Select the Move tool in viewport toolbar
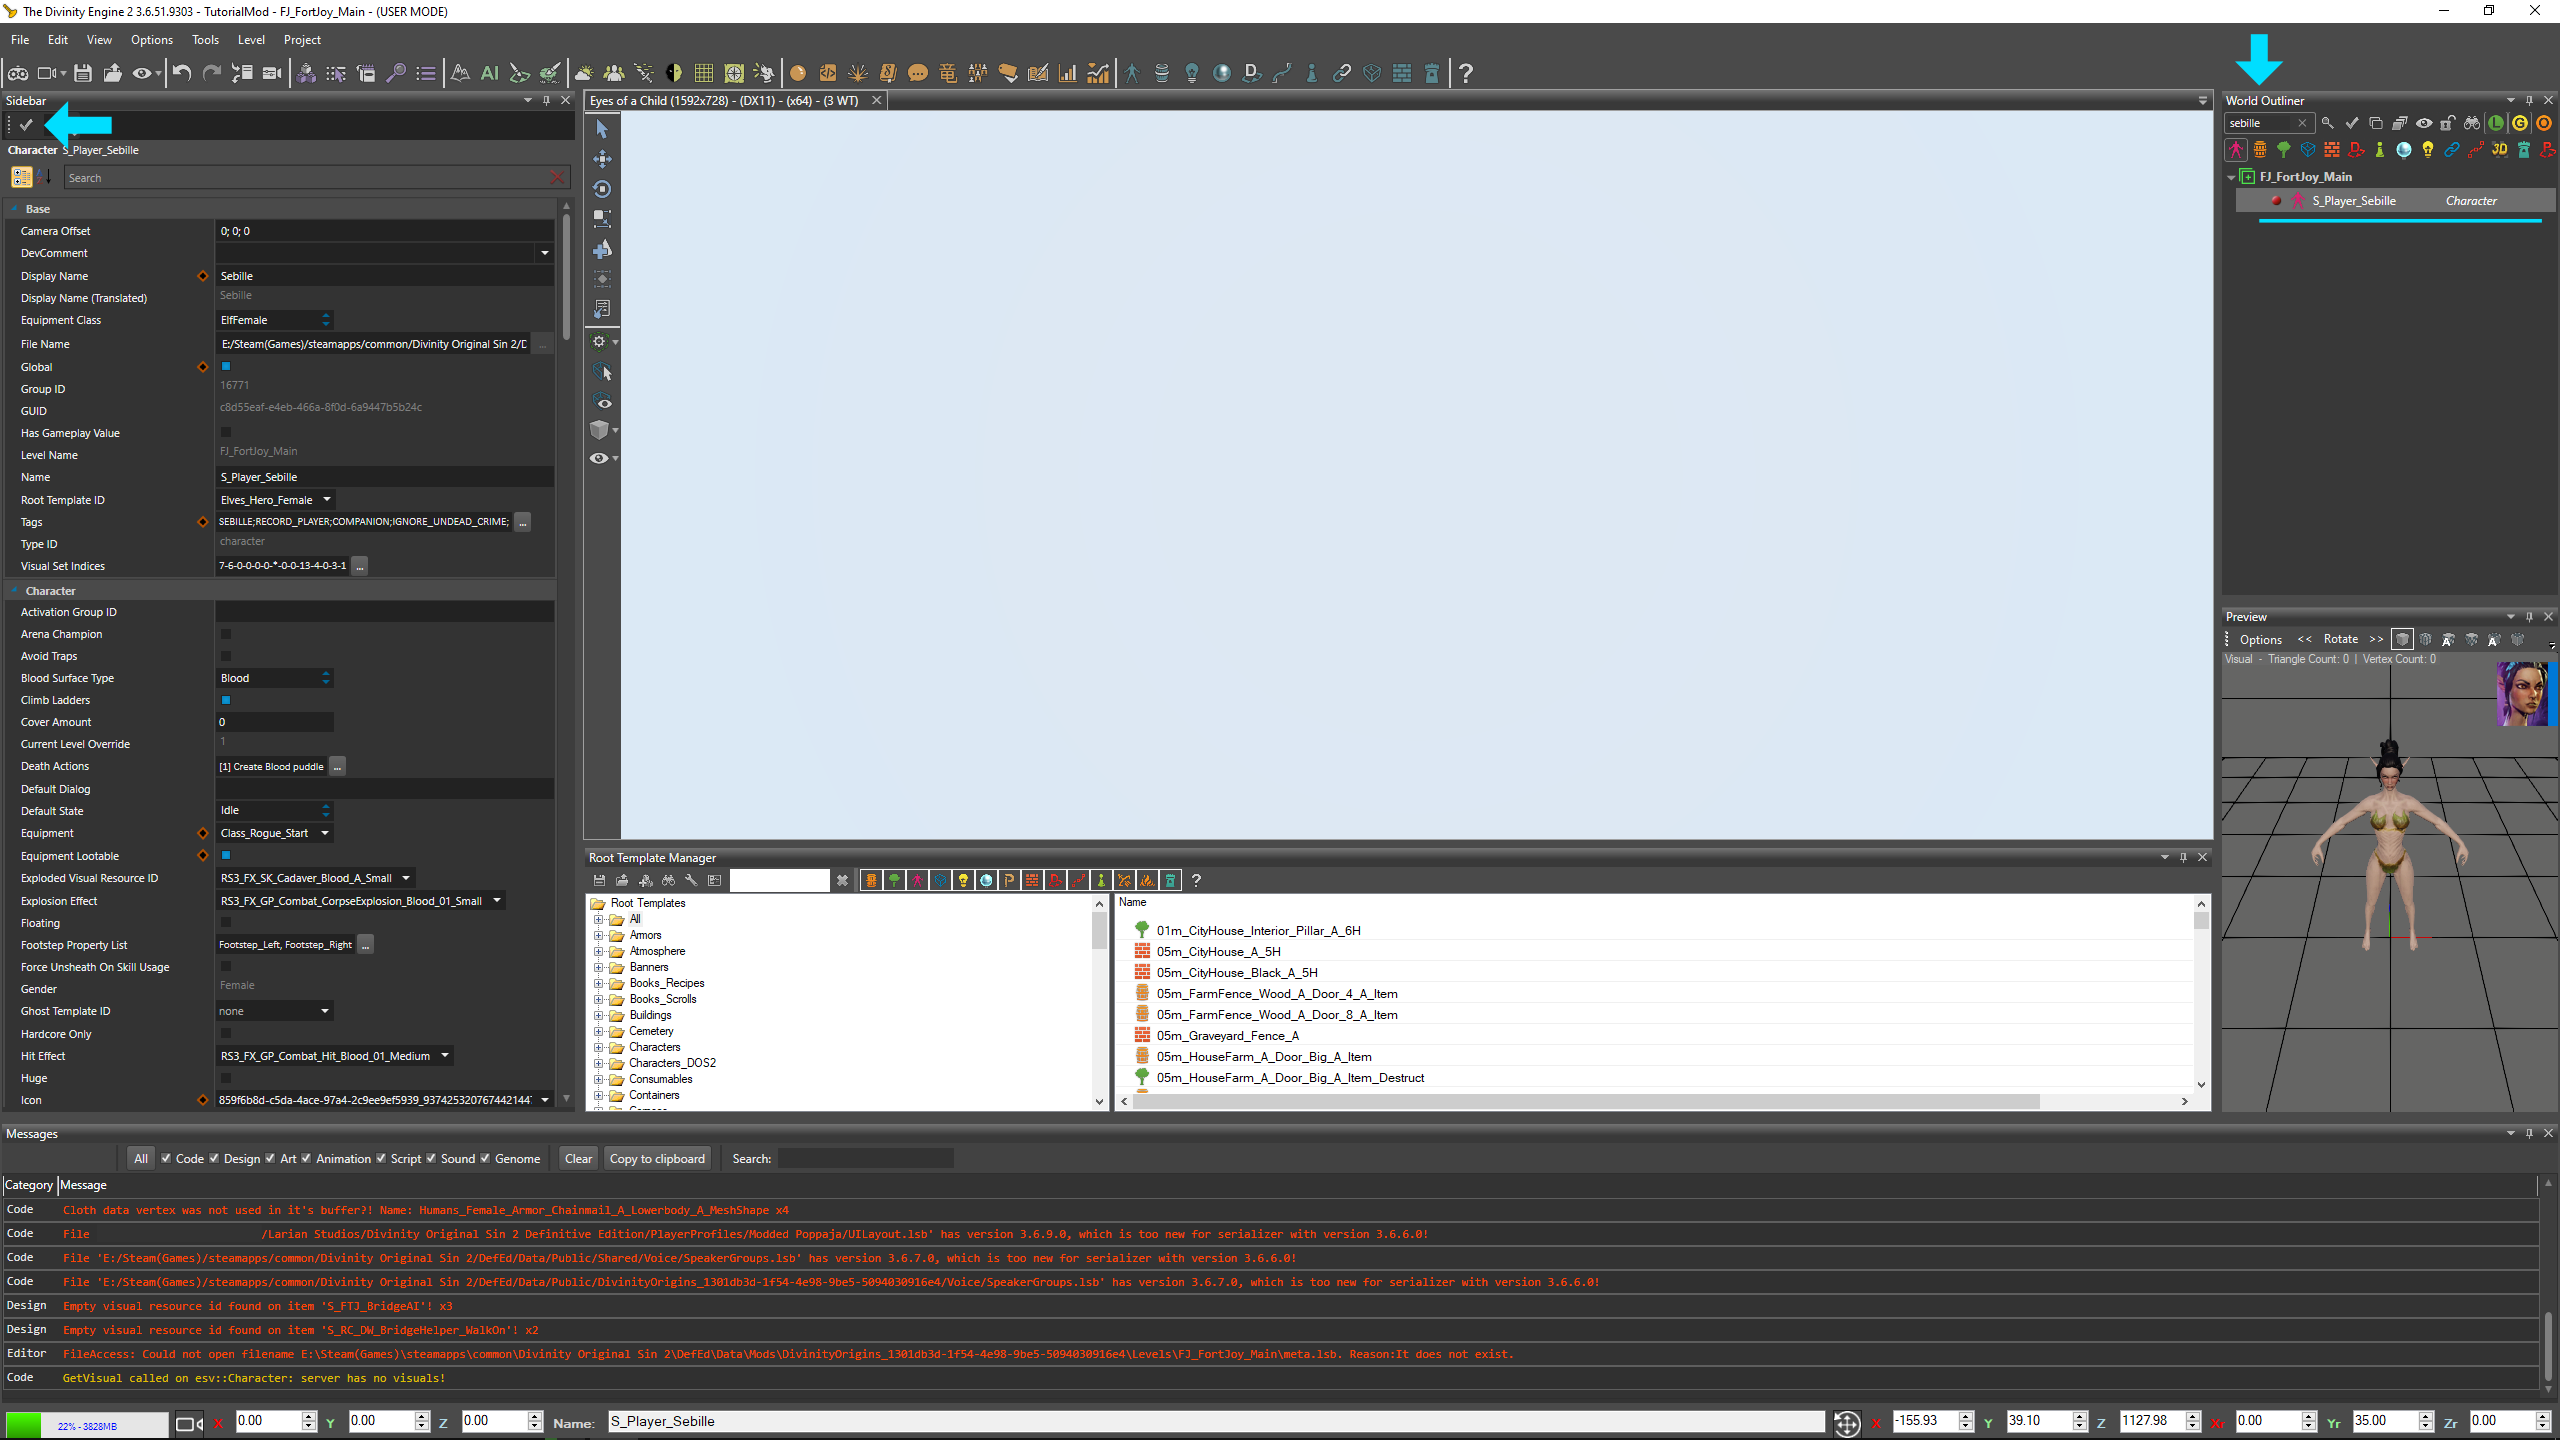2560x1440 pixels. [x=602, y=159]
